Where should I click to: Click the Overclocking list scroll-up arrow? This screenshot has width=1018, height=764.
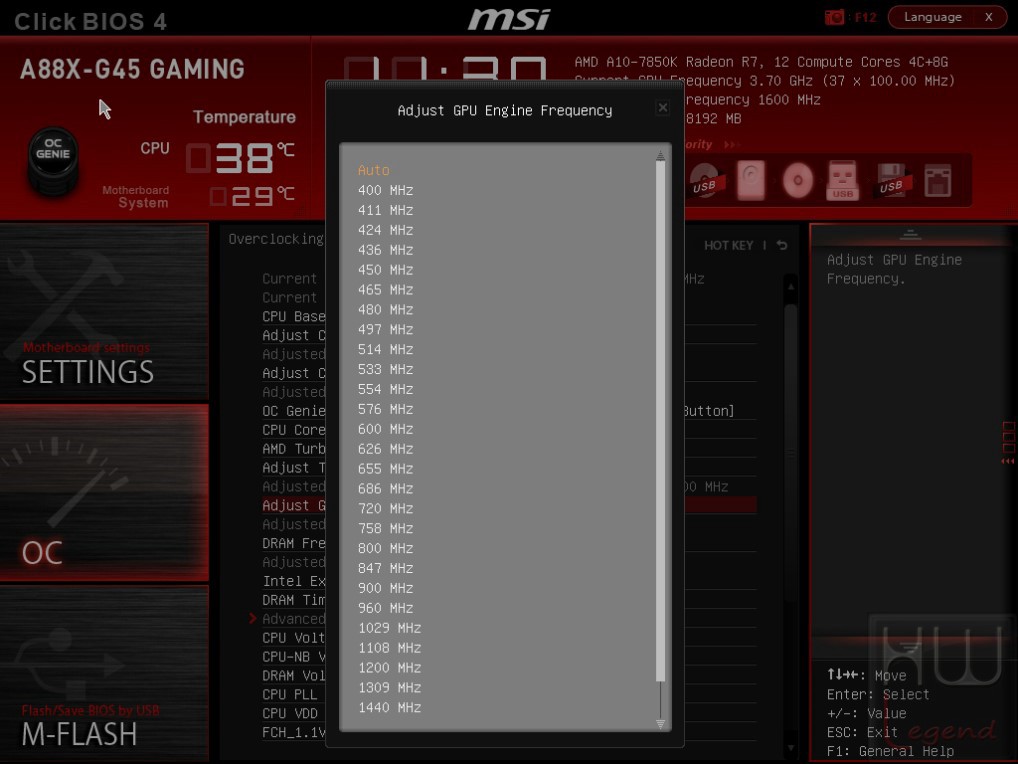tap(791, 286)
